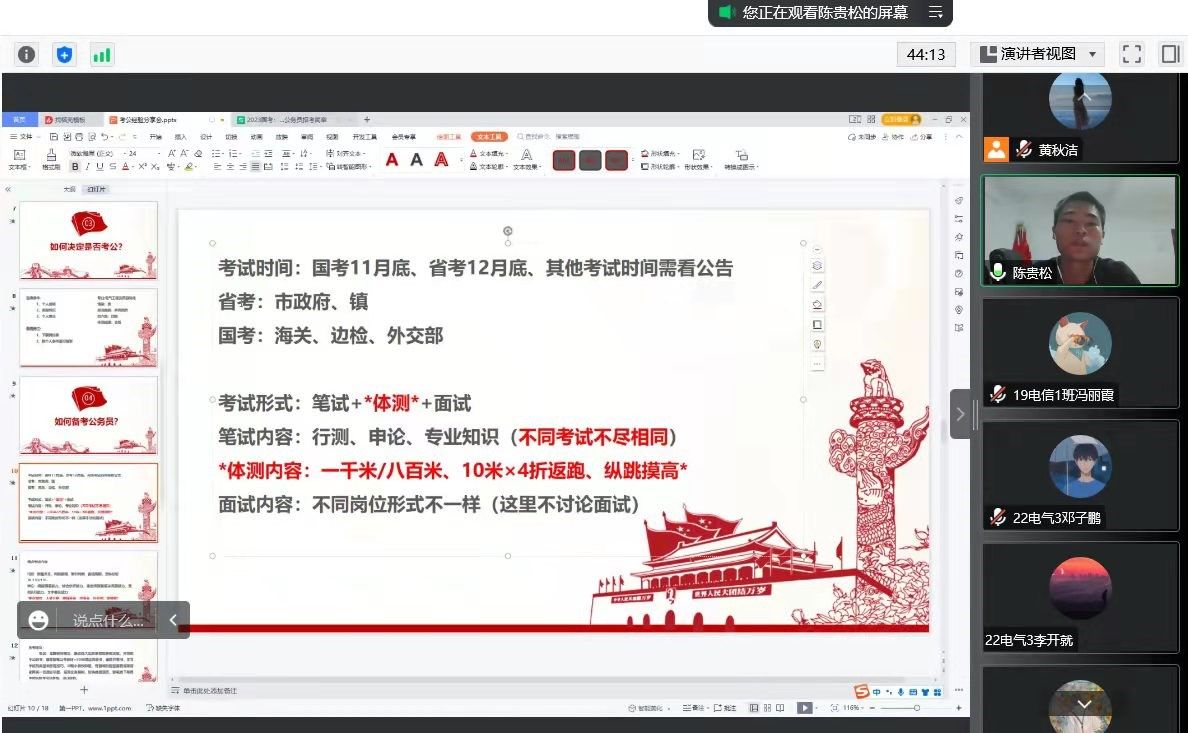Collapse the chat bar with the chevron
Viewport: 1188px width, 733px height.
click(x=173, y=620)
